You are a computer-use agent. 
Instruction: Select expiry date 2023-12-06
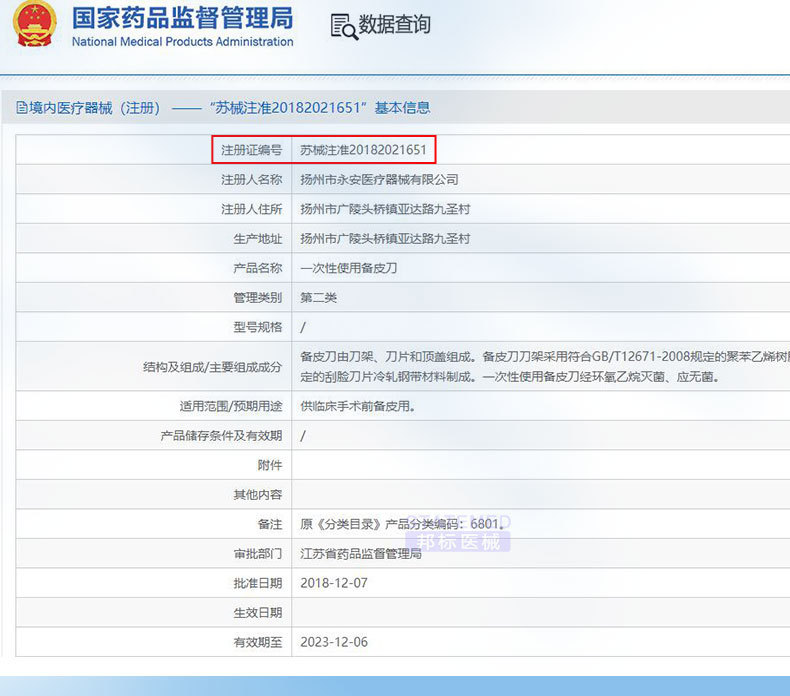[x=334, y=643]
